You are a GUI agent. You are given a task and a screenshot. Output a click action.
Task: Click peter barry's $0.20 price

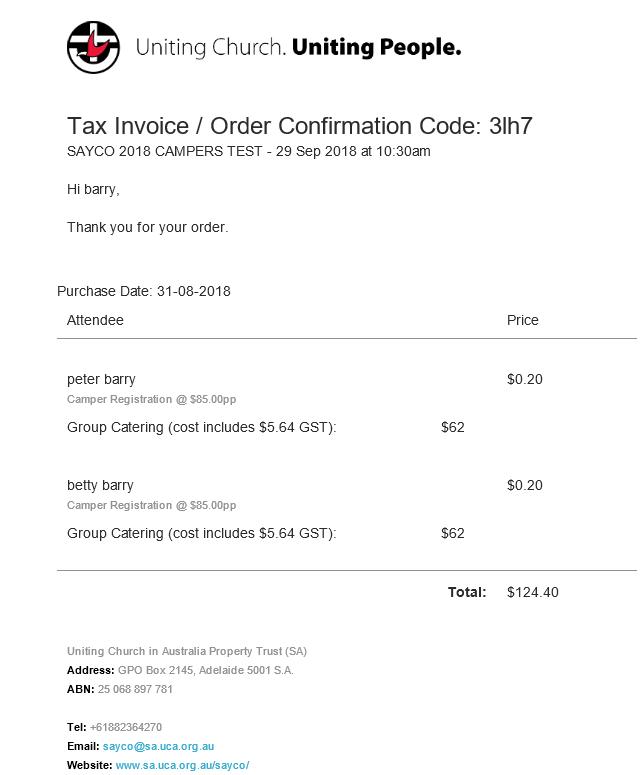click(x=525, y=380)
